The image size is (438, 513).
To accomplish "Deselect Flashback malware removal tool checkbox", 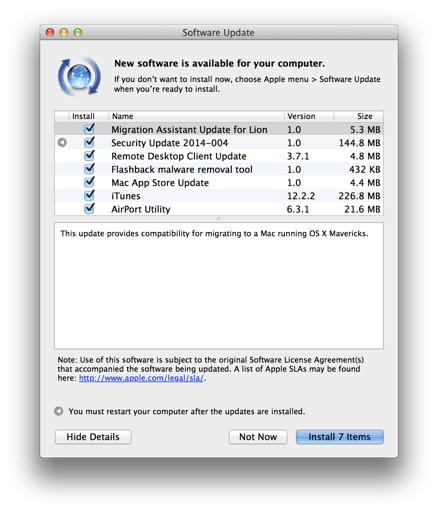I will [x=89, y=169].
